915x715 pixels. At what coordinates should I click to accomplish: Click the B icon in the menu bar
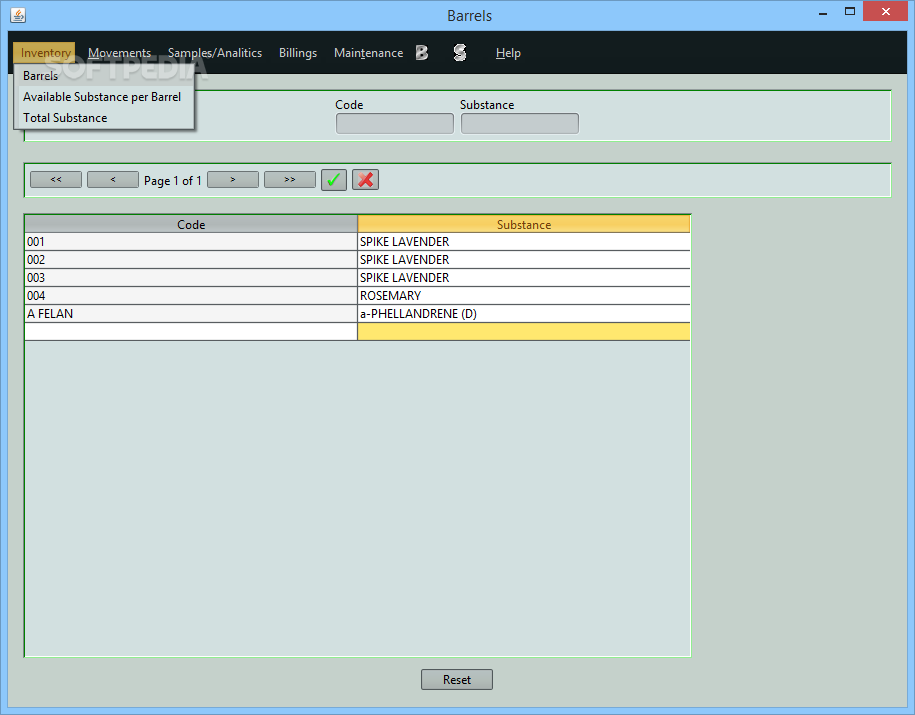tap(421, 53)
